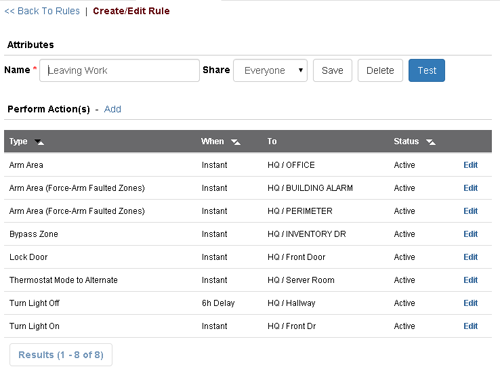Select 'Turn Light On' type cell

34,326
